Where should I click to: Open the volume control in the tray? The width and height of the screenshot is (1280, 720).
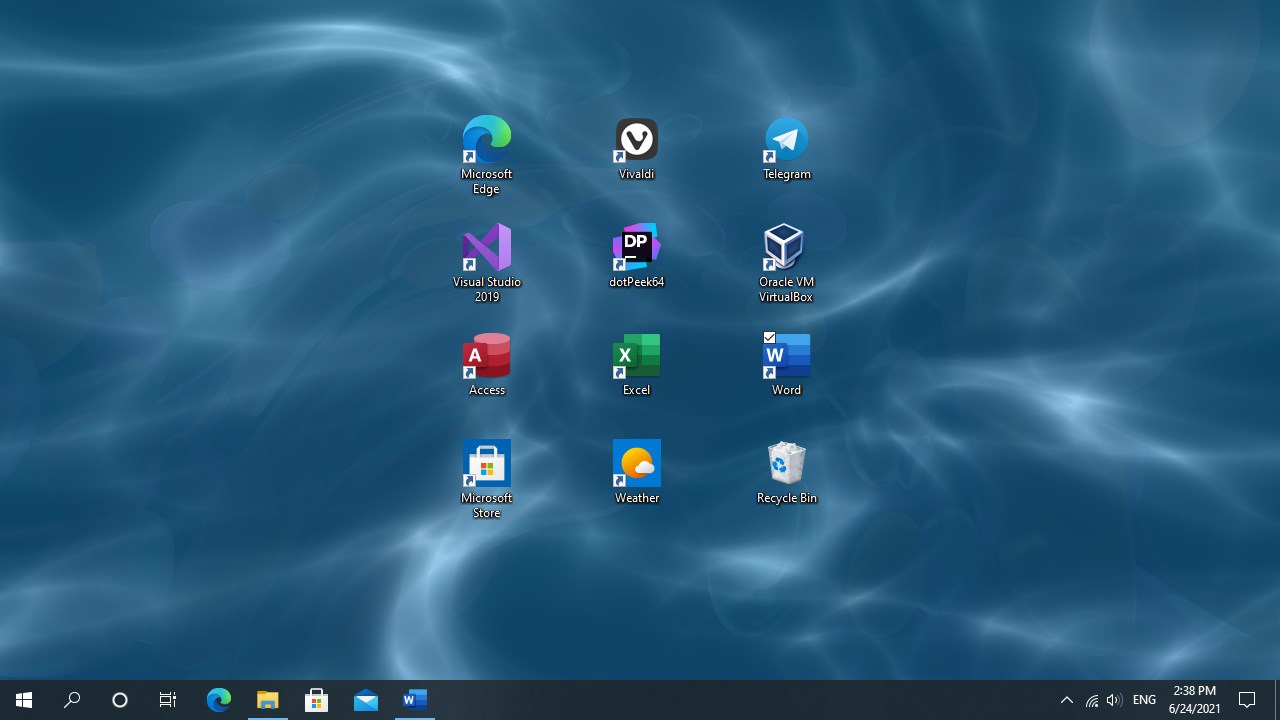[1114, 700]
